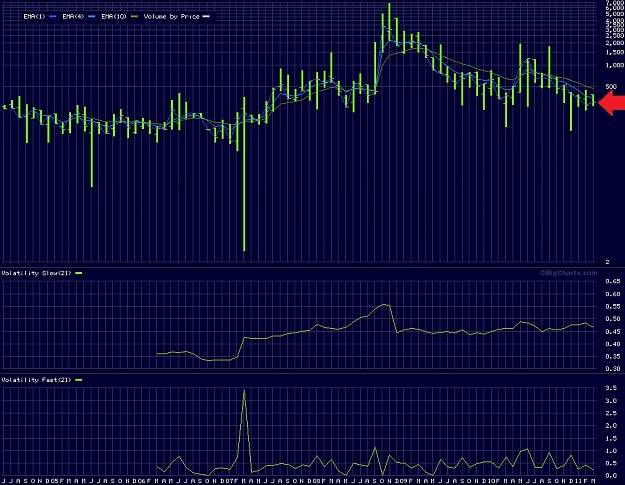
Task: Click the 0.65 value on Volatility Slow axis
Action: 613,281
